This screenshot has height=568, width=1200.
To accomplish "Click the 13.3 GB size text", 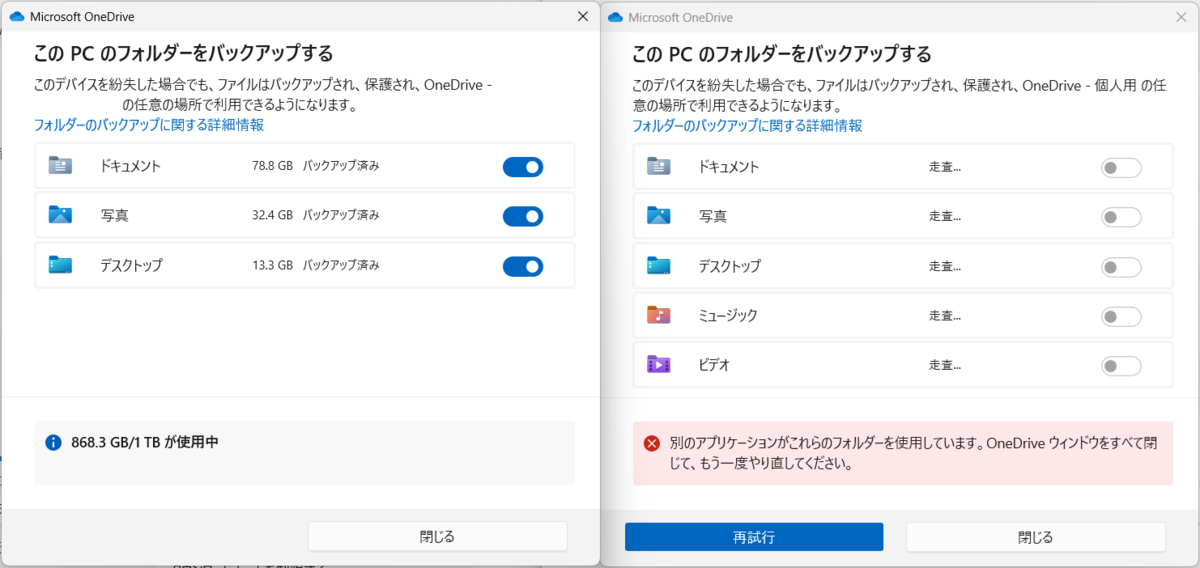I will [x=272, y=266].
